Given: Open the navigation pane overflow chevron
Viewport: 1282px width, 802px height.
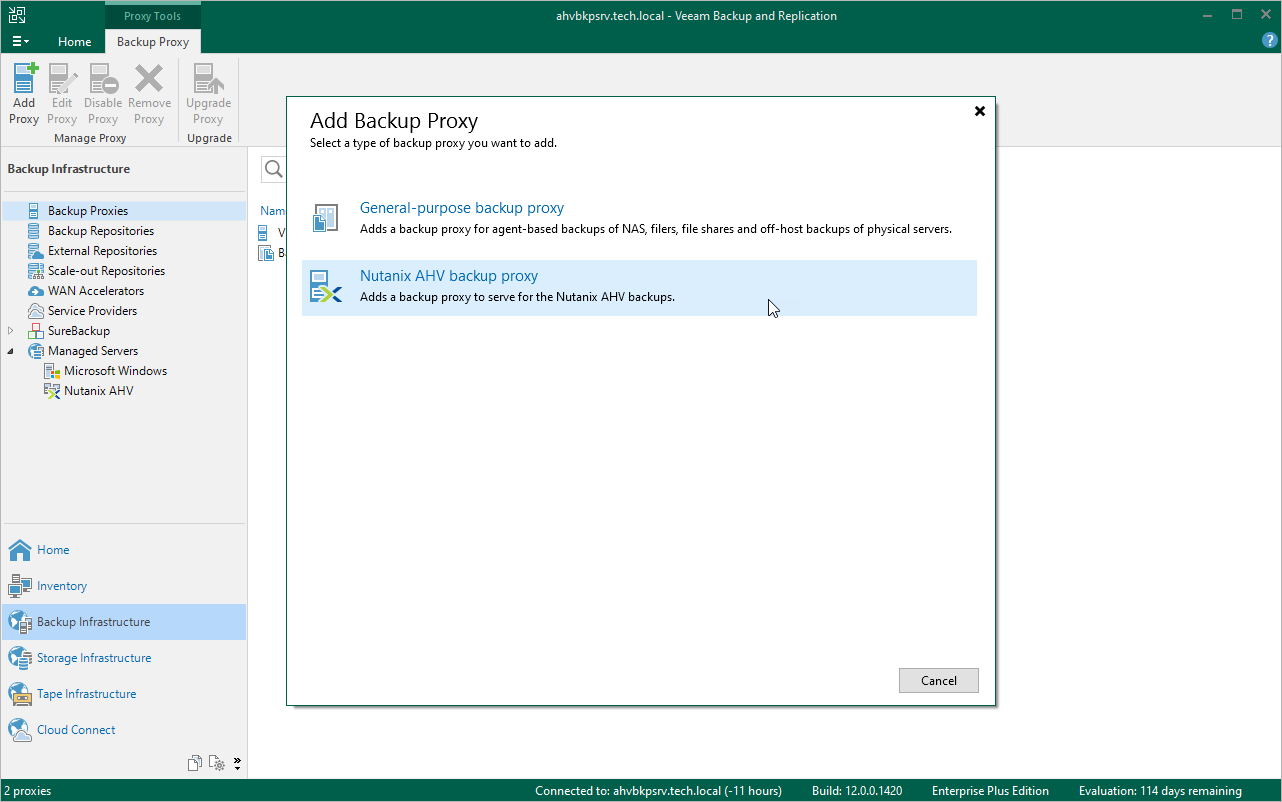Looking at the screenshot, I should pos(237,764).
